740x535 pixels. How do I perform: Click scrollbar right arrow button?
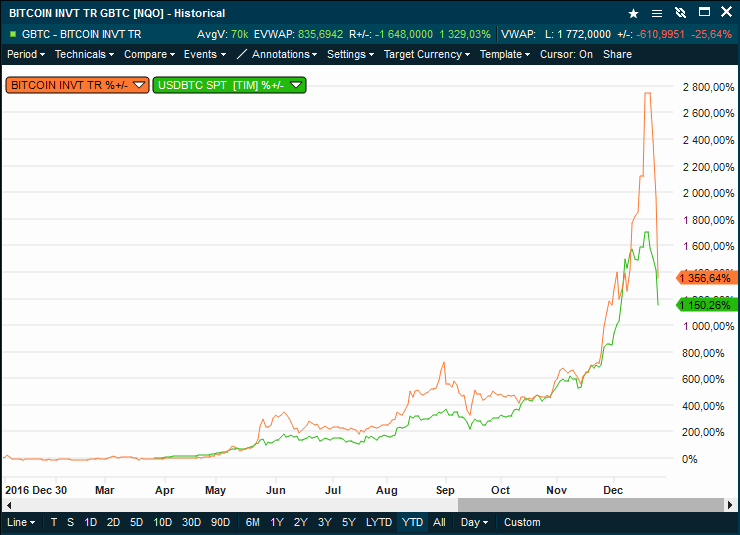(x=731, y=505)
